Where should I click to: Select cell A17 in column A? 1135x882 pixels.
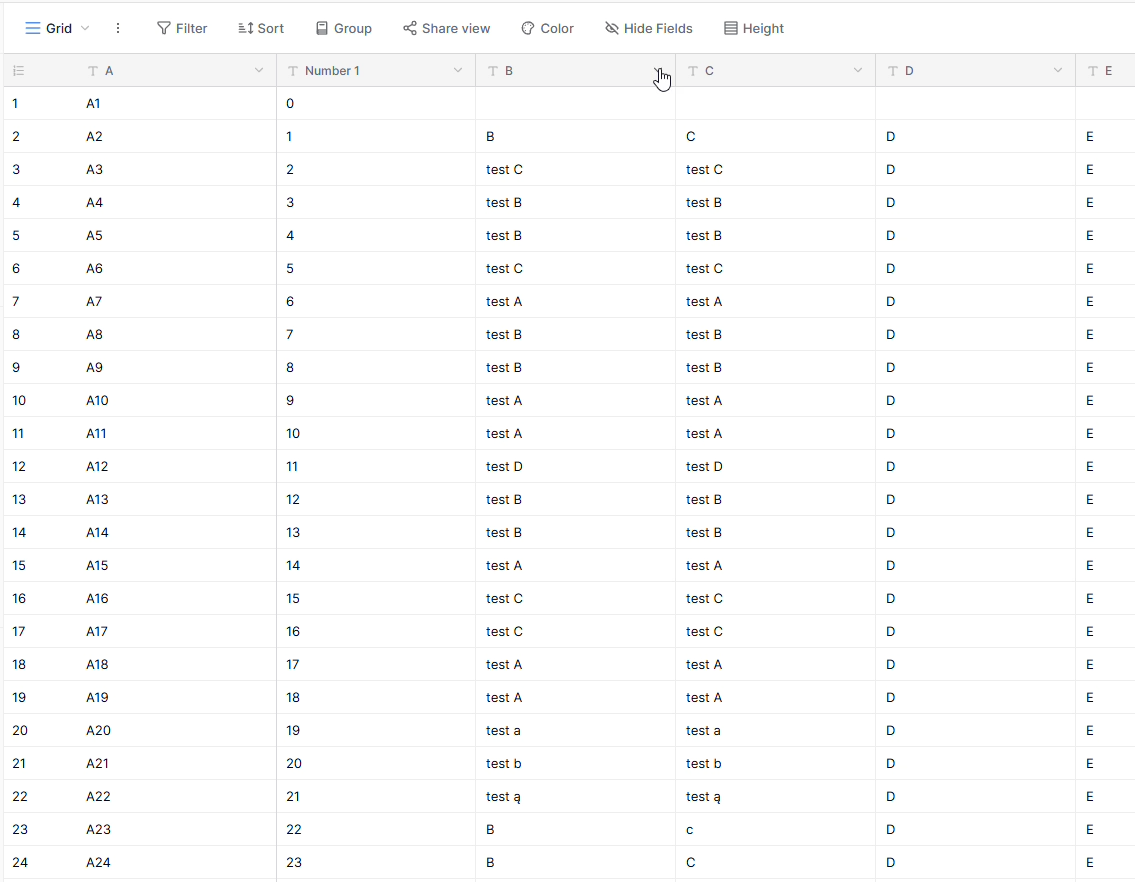pyautogui.click(x=177, y=632)
